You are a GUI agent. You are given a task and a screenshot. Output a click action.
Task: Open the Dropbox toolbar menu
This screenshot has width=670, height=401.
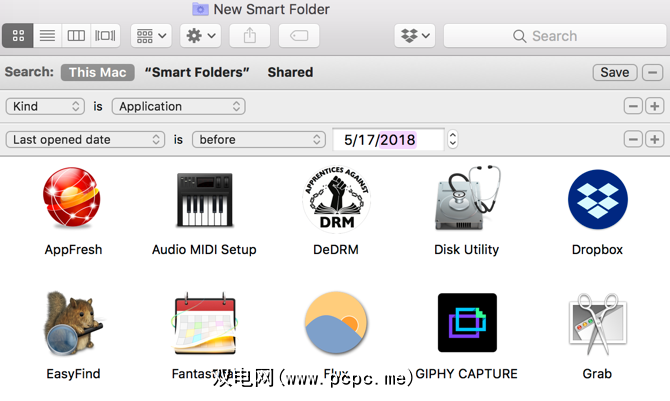[415, 35]
